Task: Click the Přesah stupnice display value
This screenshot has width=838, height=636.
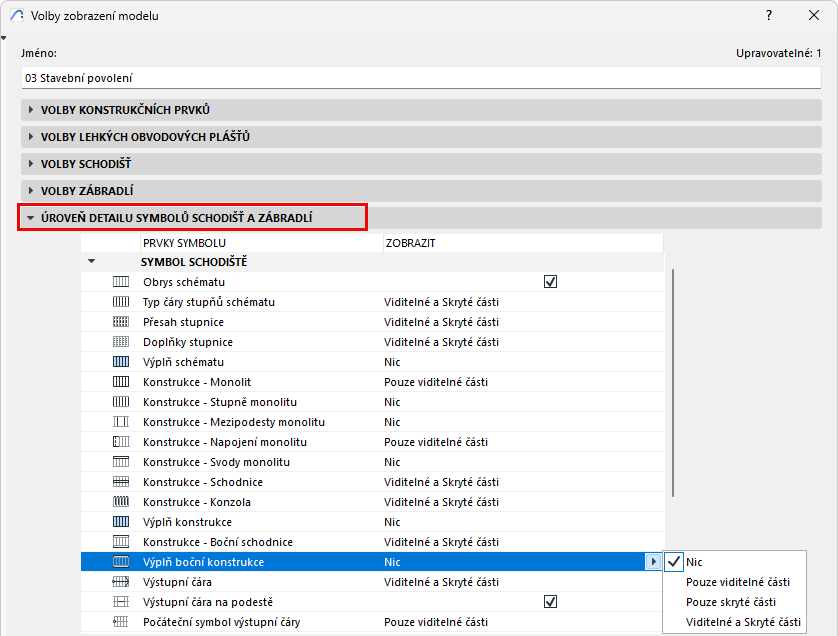Action: [441, 322]
